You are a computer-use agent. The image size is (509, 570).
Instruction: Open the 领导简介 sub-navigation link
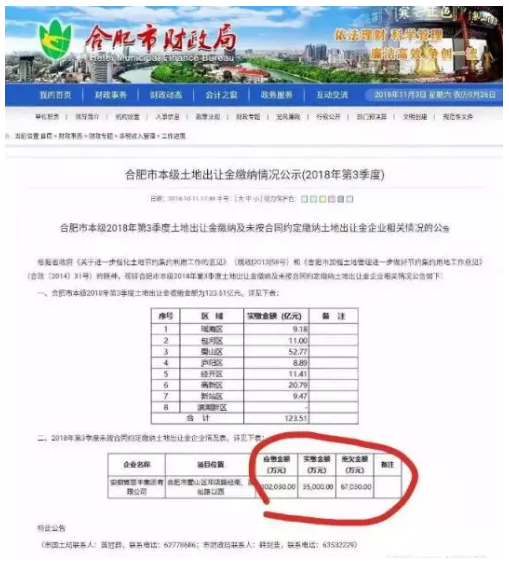87,117
